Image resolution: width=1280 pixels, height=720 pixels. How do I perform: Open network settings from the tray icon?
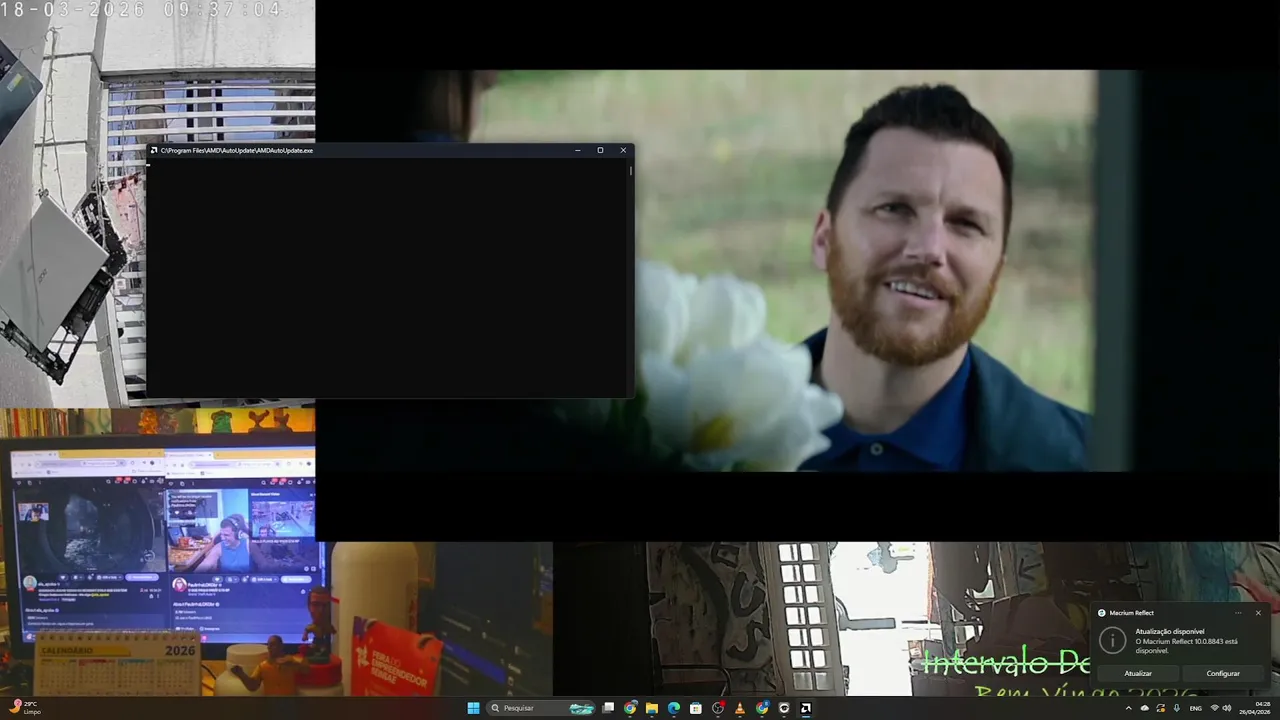[1215, 708]
